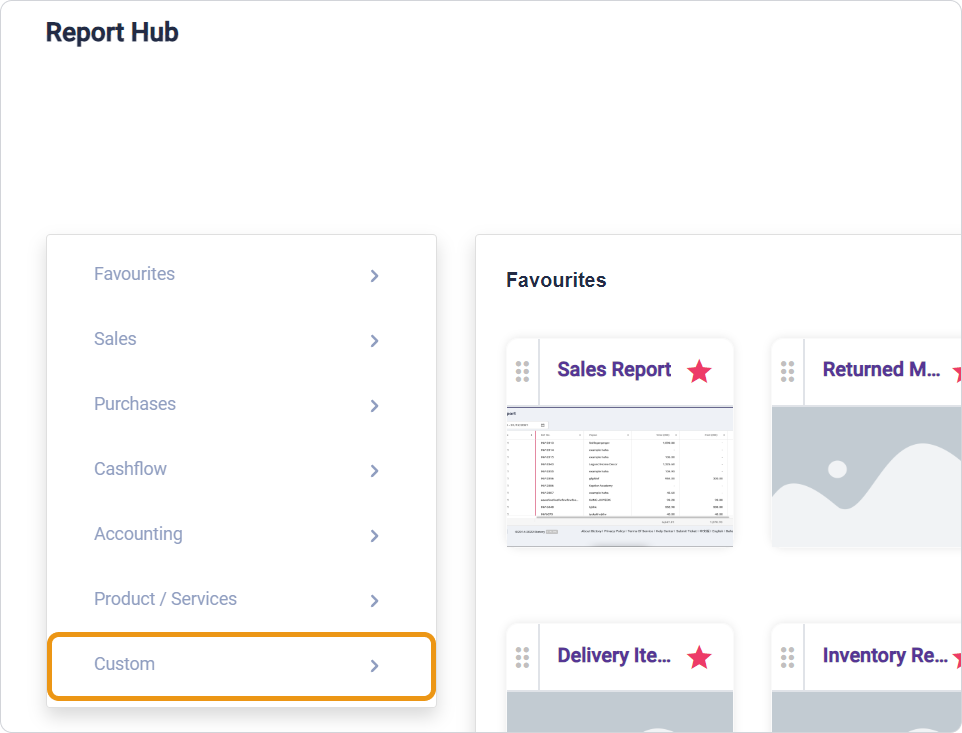Open the Sales Report preview thumbnail
This screenshot has height=733, width=962.
(x=620, y=476)
